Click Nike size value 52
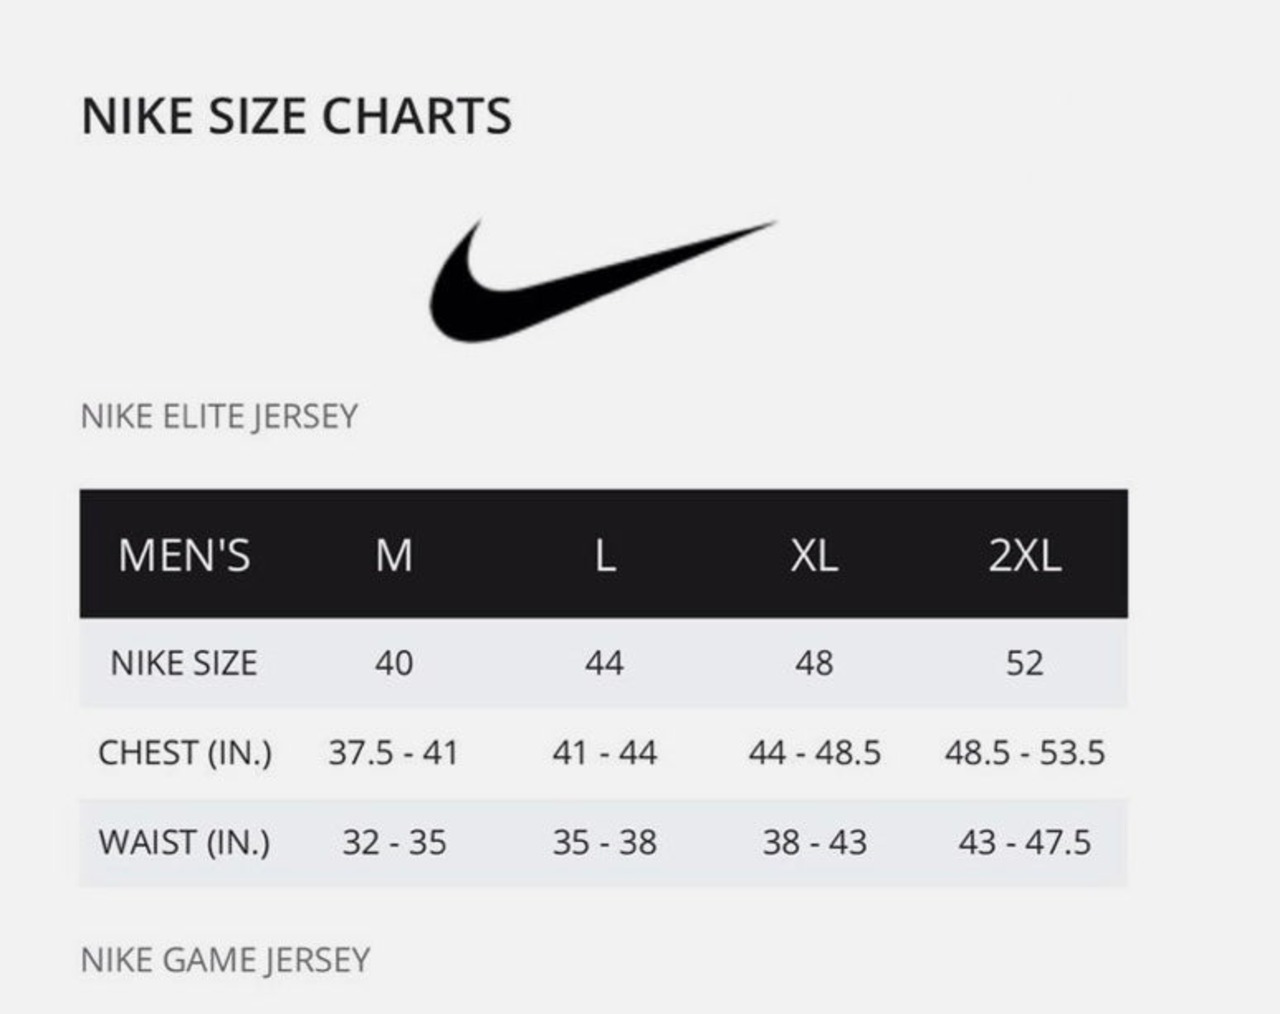 tap(1024, 663)
